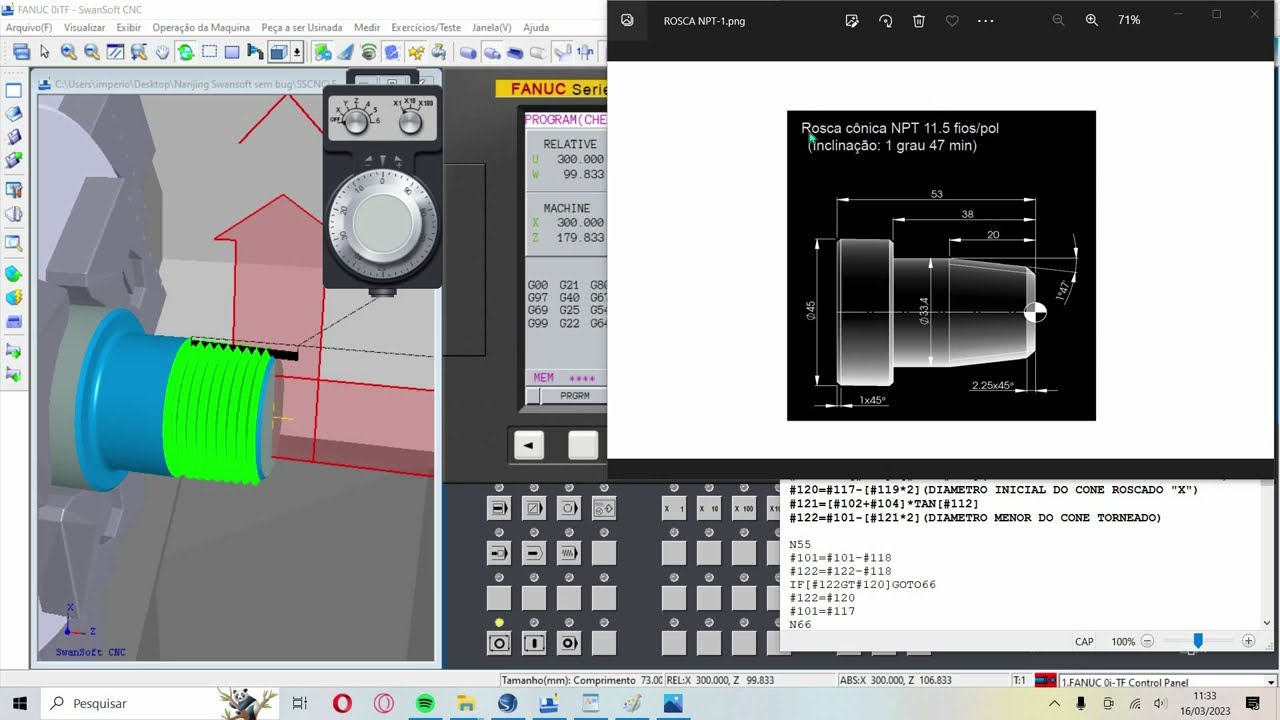Screen dimensions: 1280x720
Task: Click the 71% zoom level in Photos
Action: point(1129,20)
